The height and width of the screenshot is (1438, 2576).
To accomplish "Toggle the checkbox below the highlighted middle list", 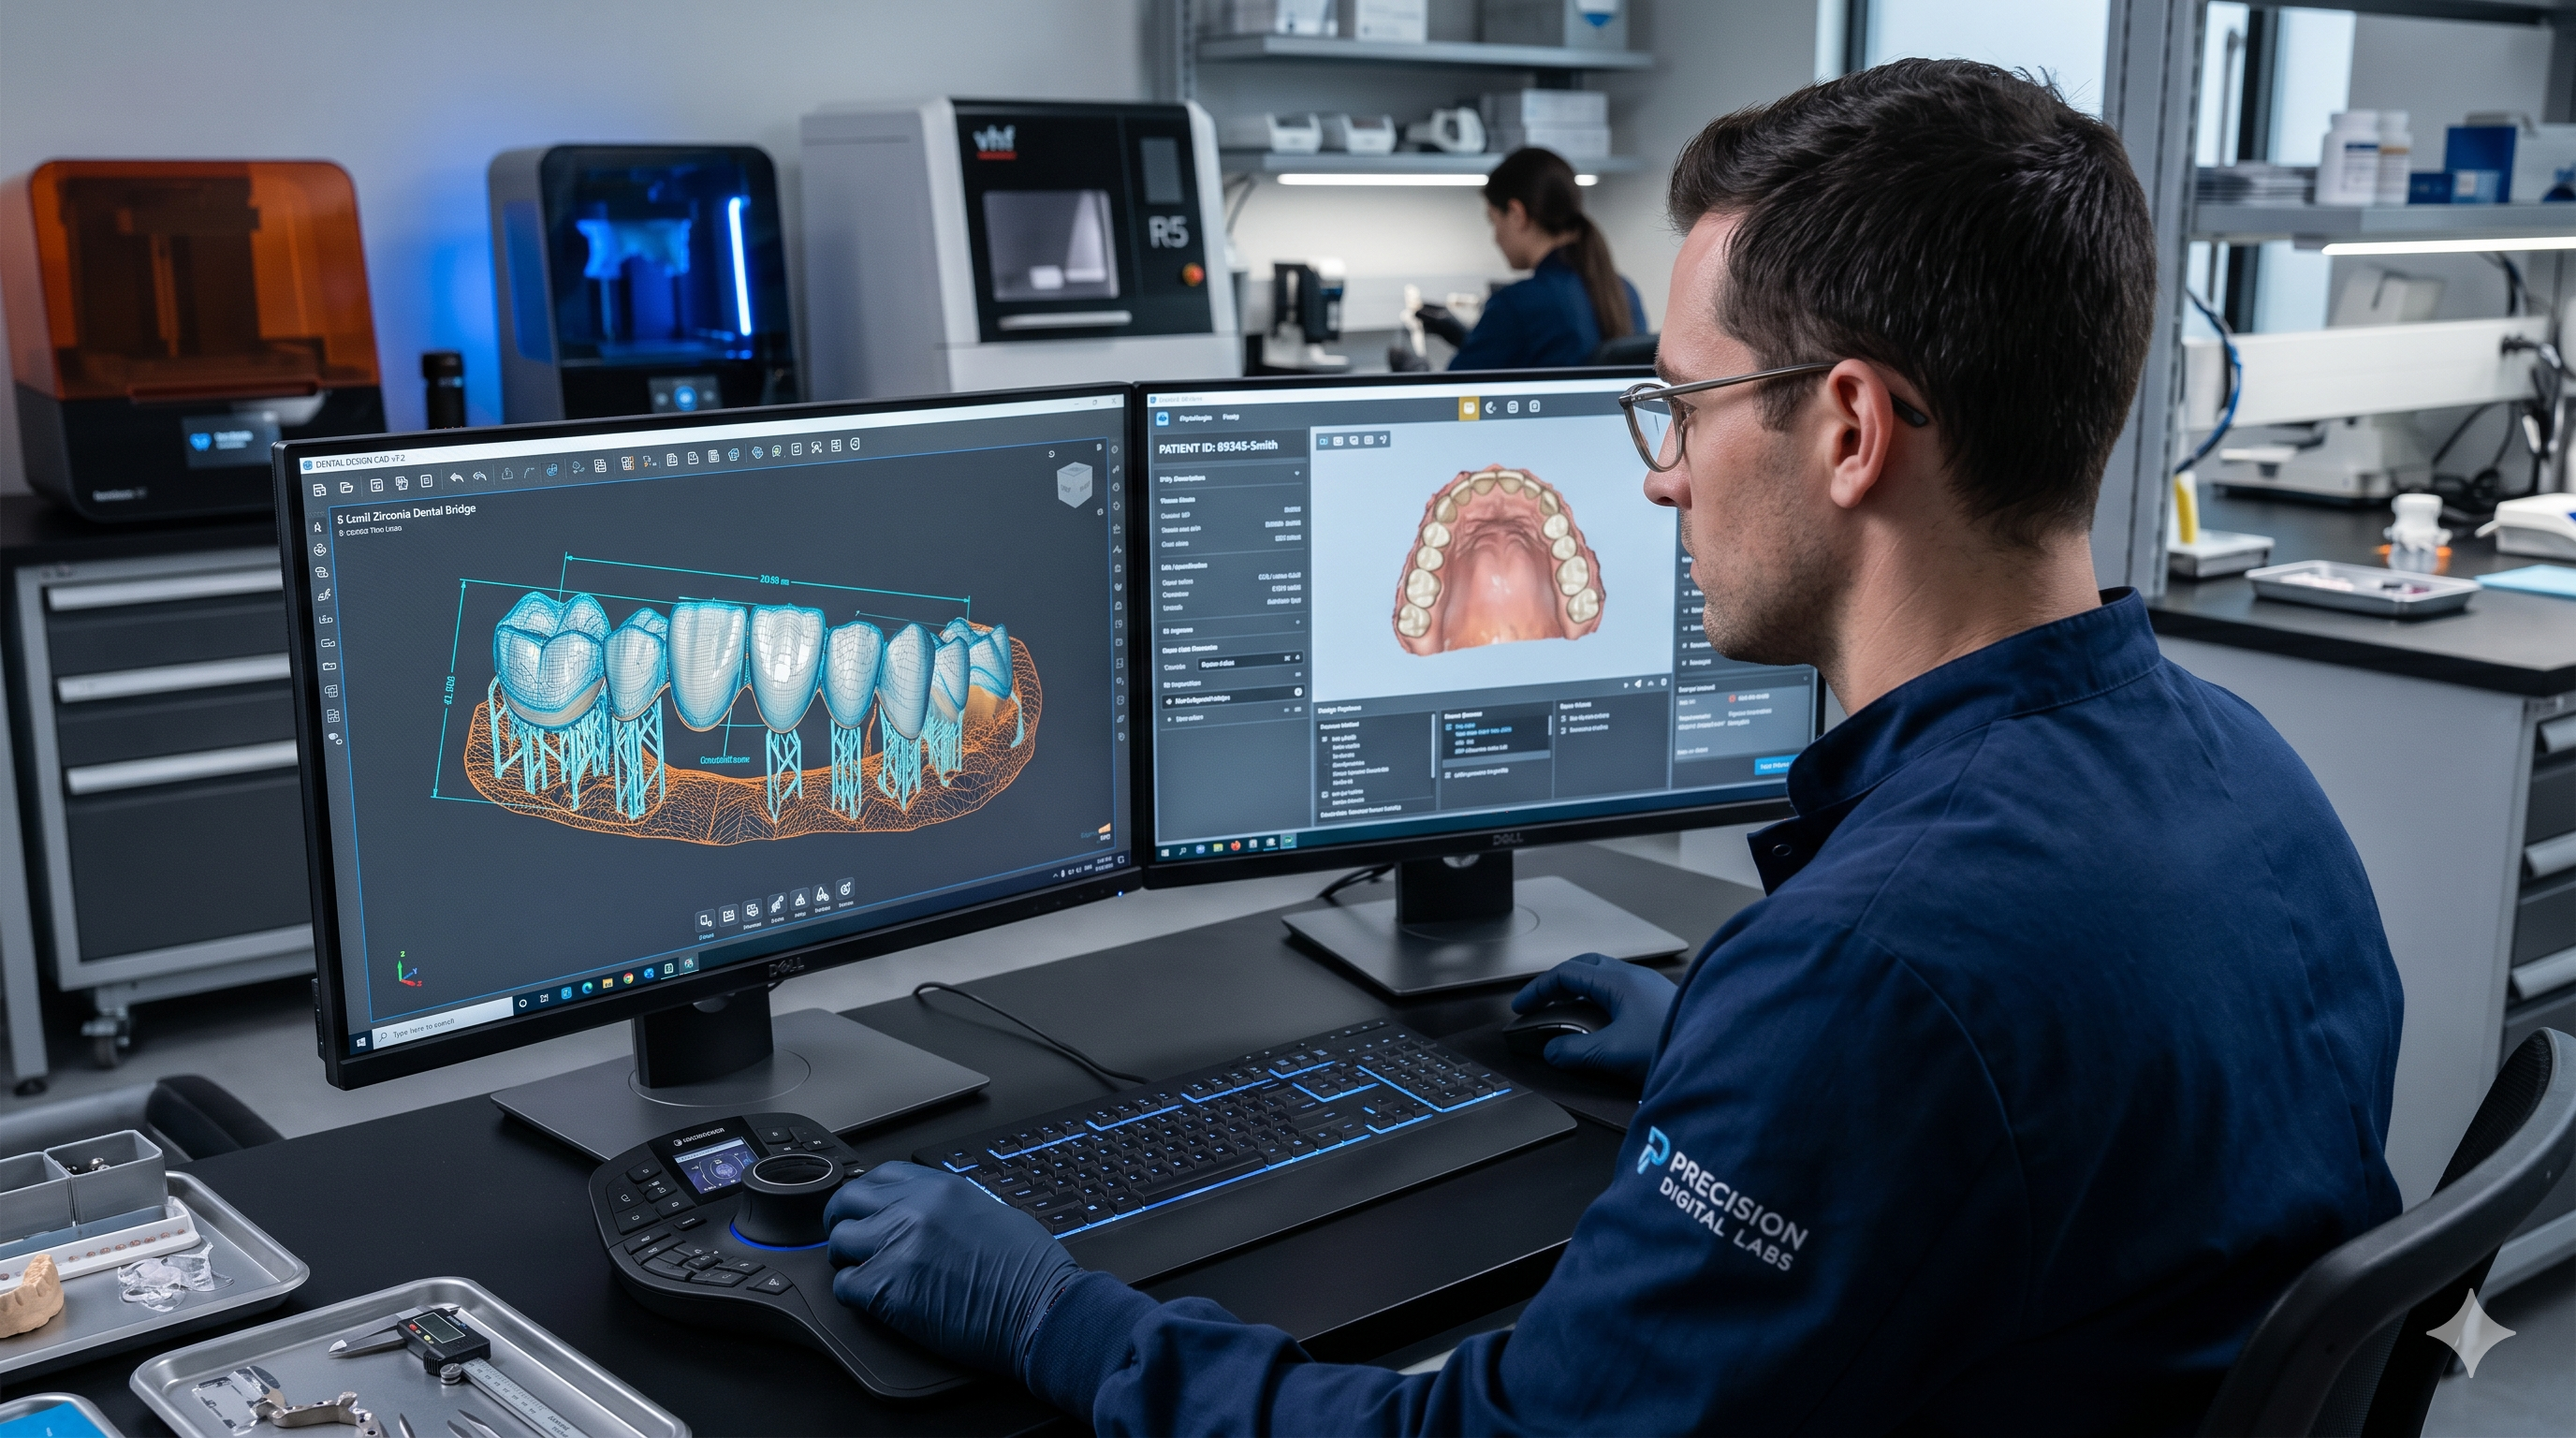I will tap(1448, 774).
